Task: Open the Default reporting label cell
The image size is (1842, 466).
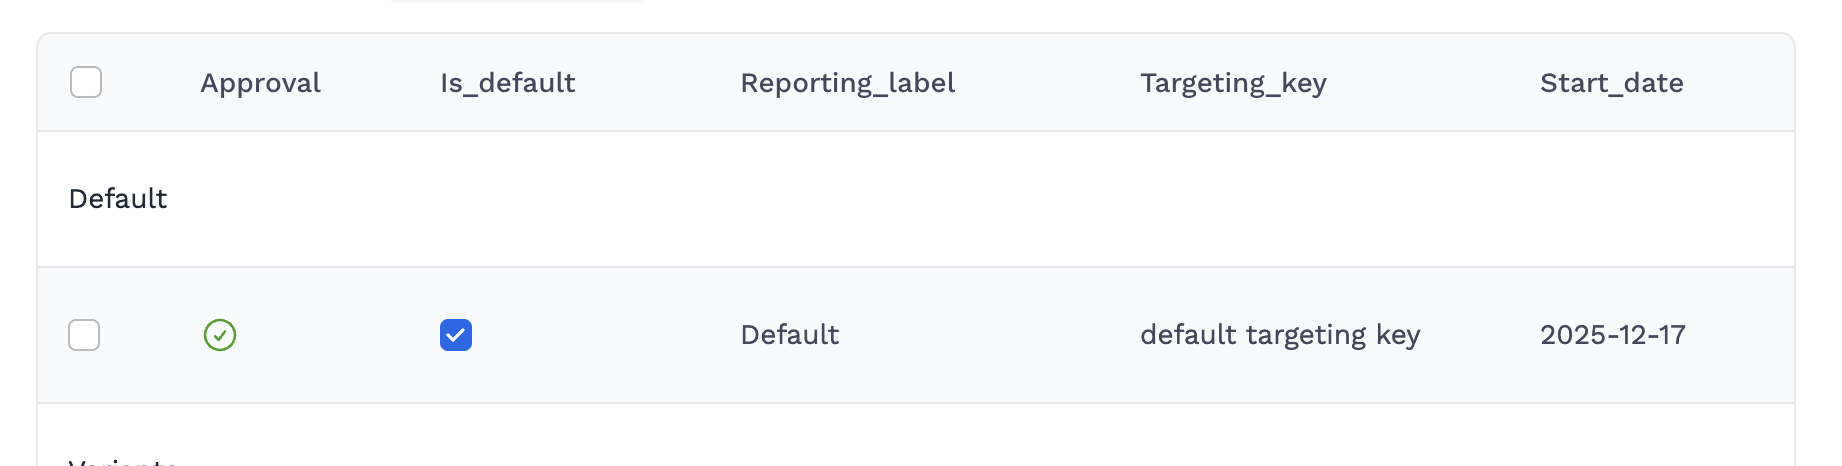Action: 789,335
